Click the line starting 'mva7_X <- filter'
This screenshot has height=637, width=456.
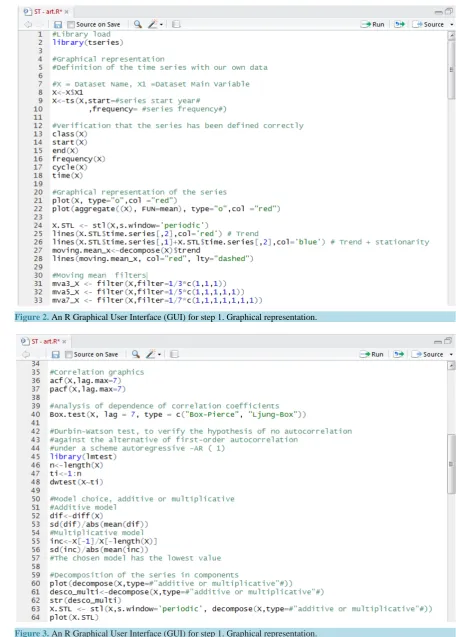coord(157,300)
